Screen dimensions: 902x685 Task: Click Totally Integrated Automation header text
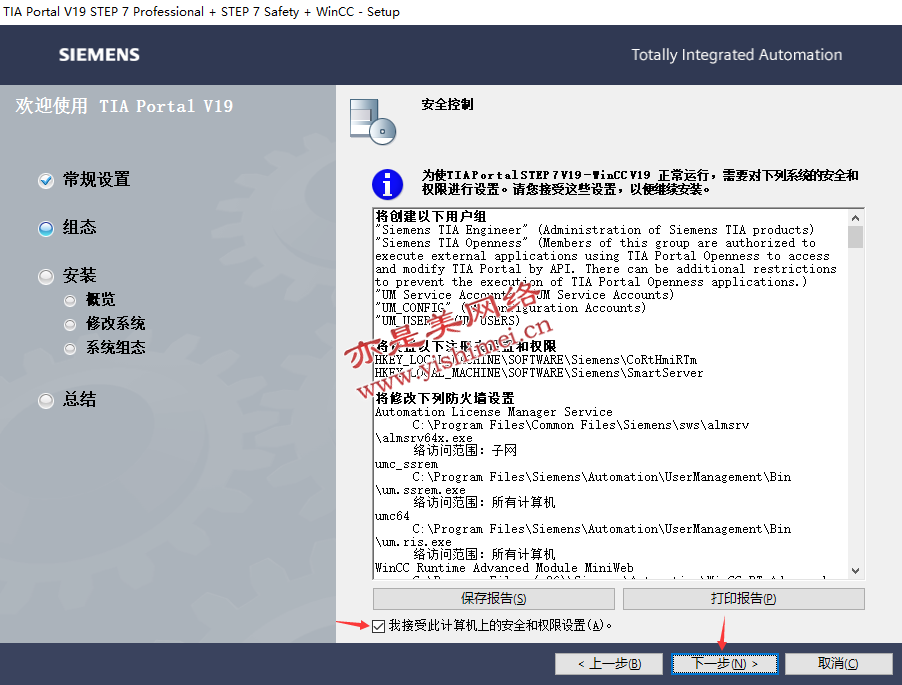(736, 55)
